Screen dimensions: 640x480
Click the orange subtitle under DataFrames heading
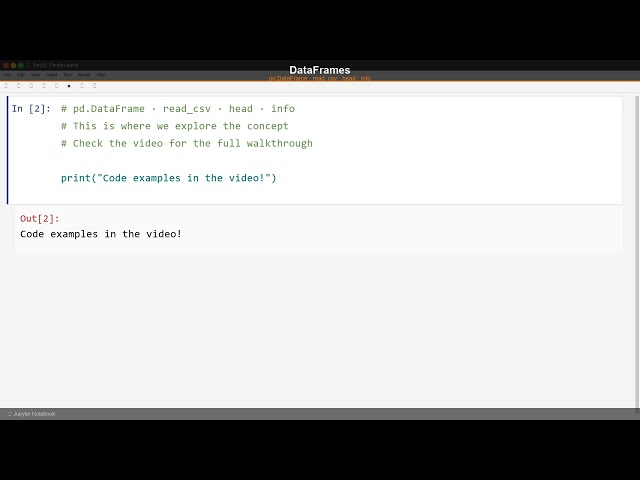pos(320,78)
